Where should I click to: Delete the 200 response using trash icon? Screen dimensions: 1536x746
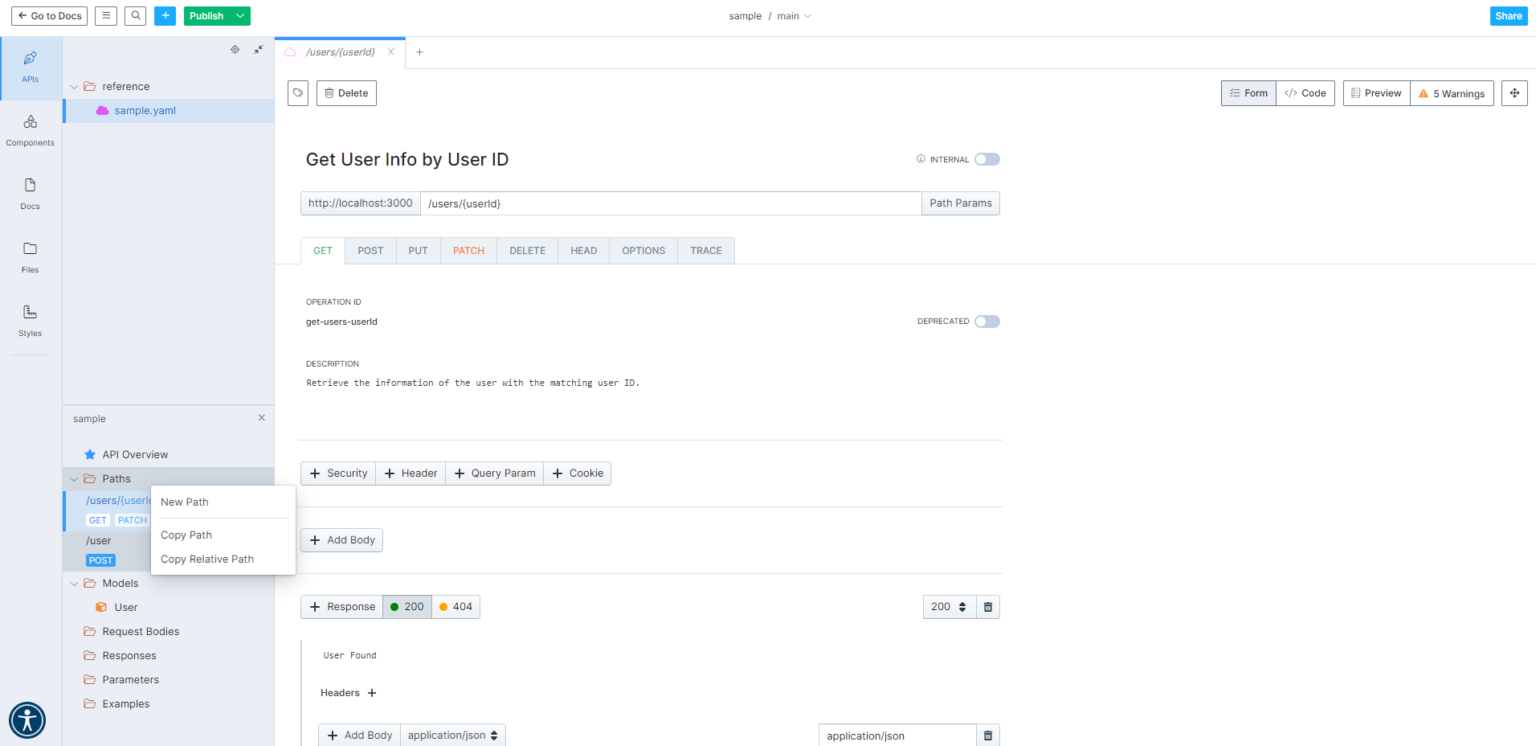point(988,607)
